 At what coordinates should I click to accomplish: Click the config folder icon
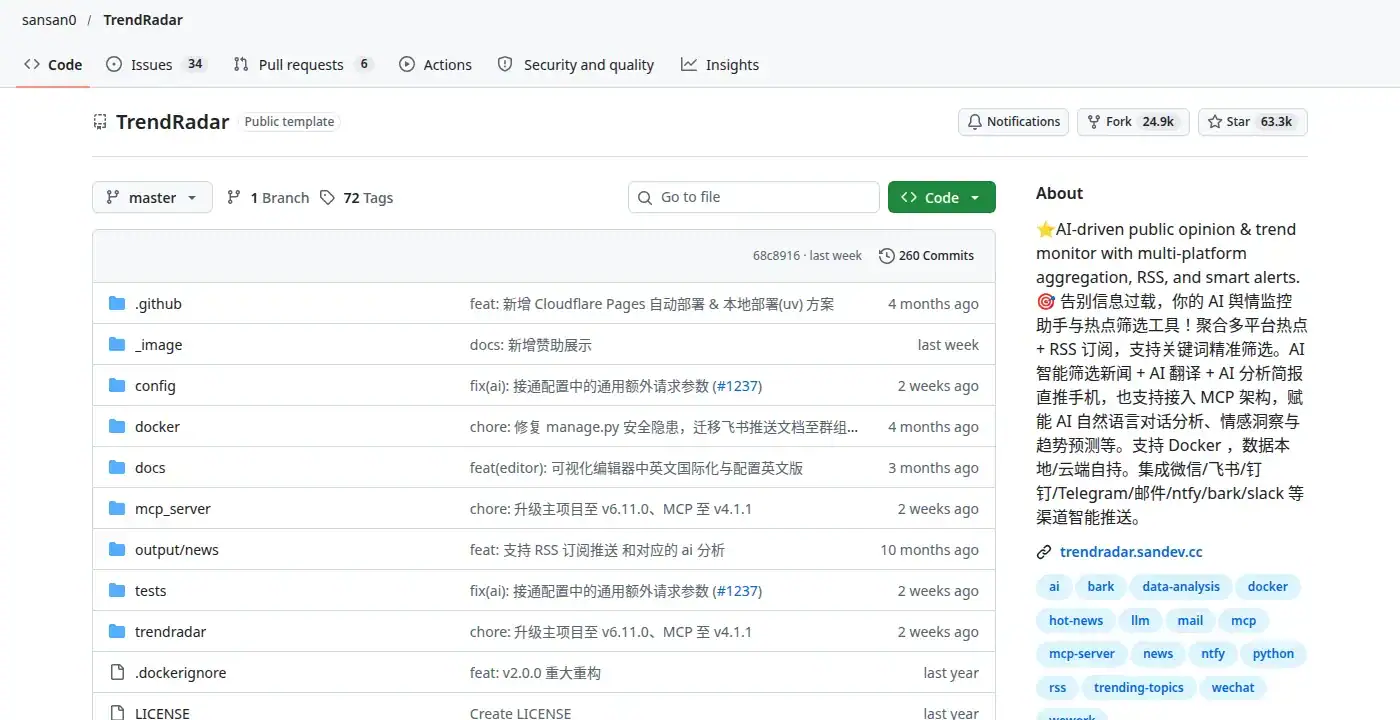(x=117, y=386)
